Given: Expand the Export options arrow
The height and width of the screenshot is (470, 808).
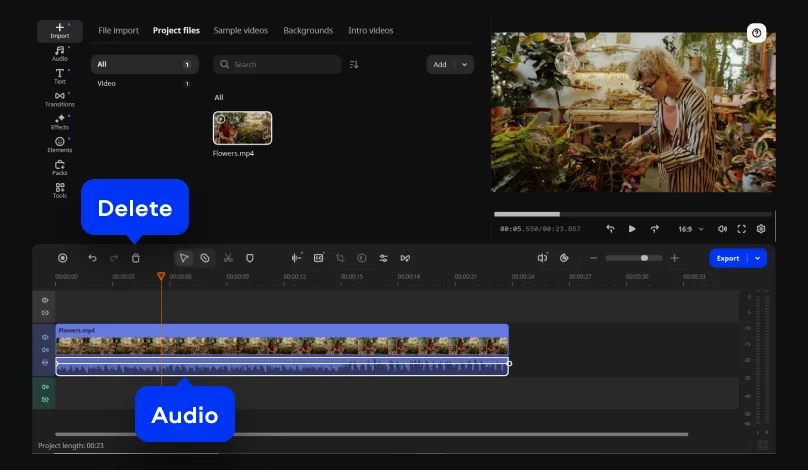Looking at the screenshot, I should 758,258.
